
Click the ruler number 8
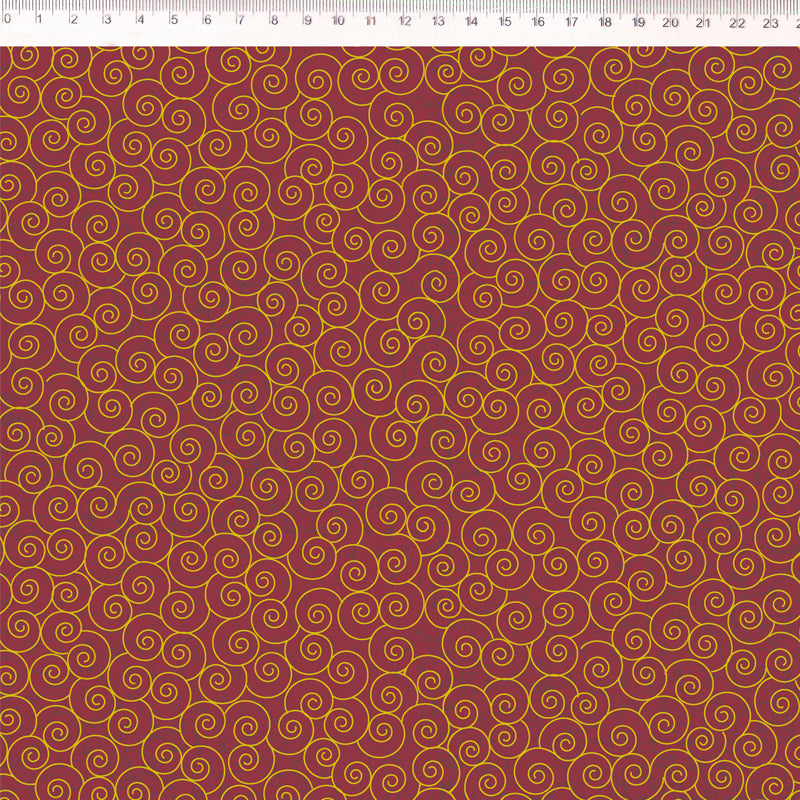[274, 20]
